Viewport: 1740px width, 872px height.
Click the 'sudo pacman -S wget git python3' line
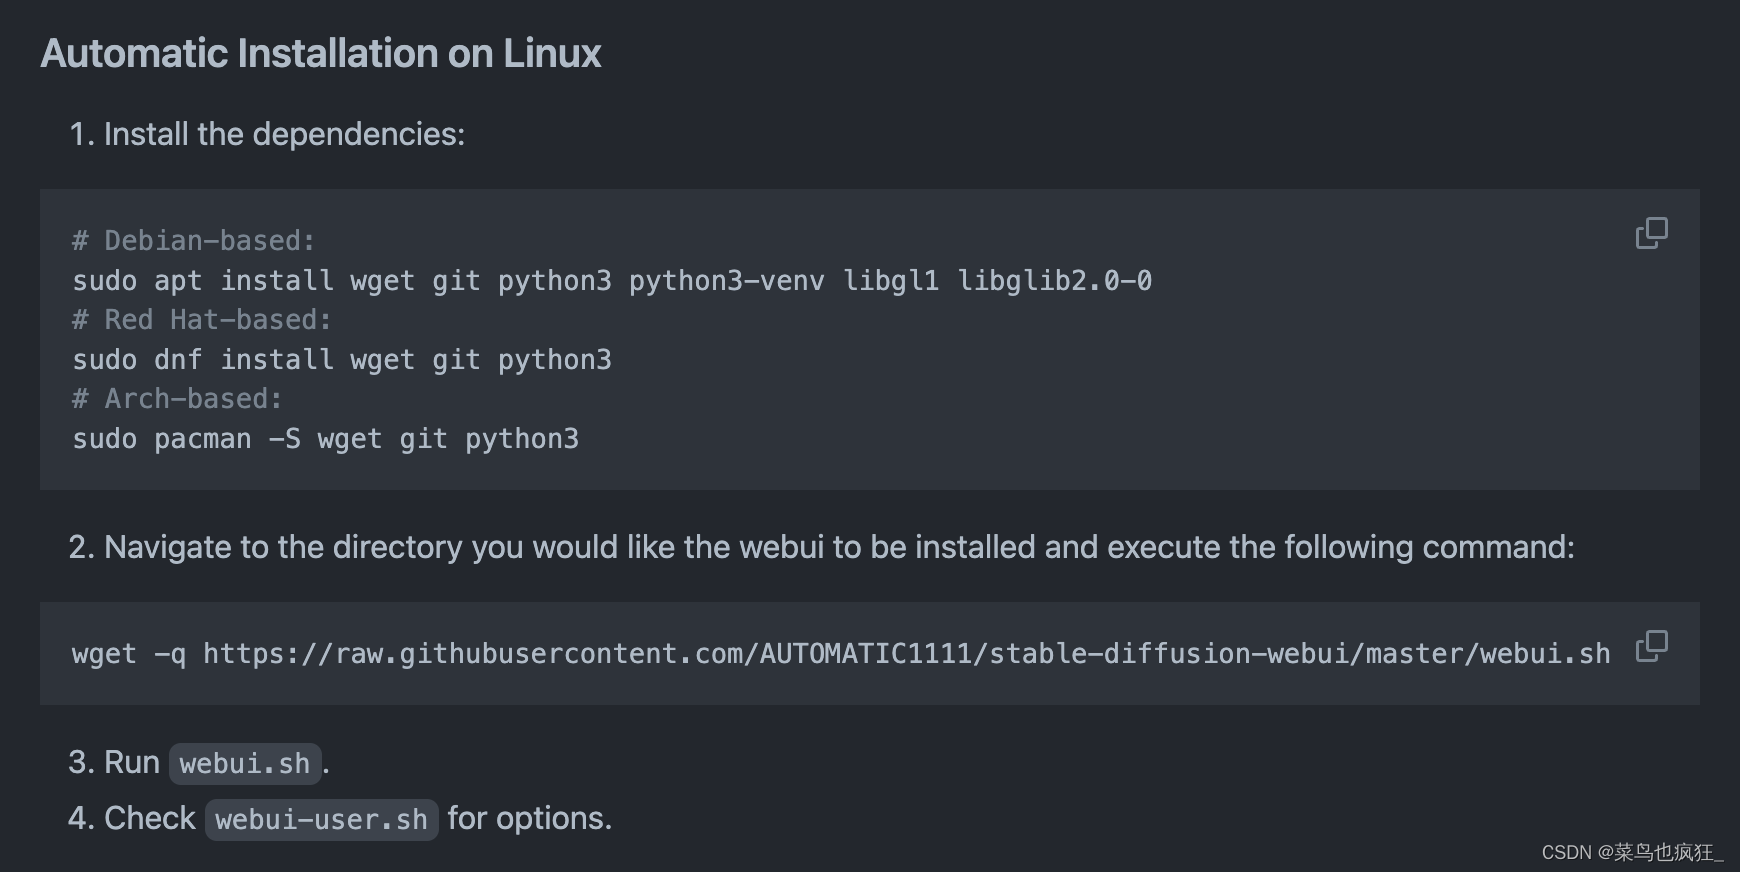point(326,439)
